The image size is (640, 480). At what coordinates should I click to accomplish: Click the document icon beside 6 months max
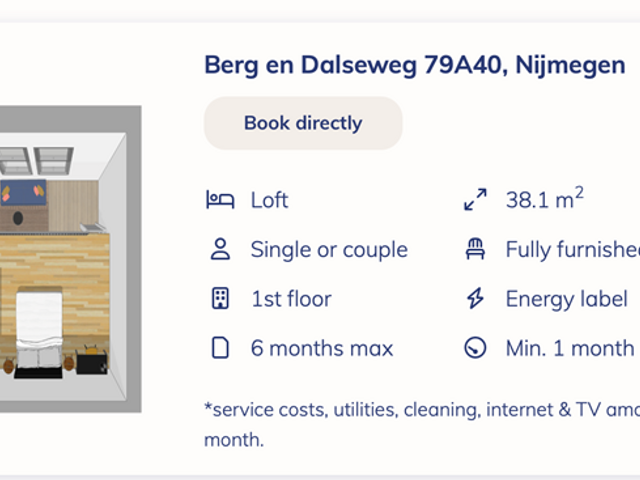tap(220, 348)
